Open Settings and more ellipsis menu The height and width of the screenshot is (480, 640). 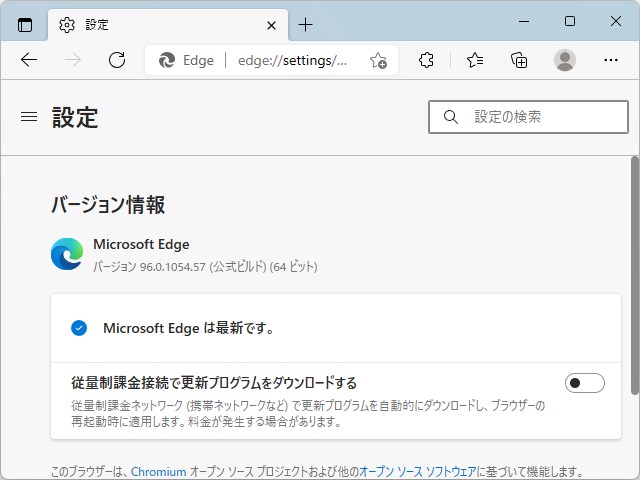(611, 60)
